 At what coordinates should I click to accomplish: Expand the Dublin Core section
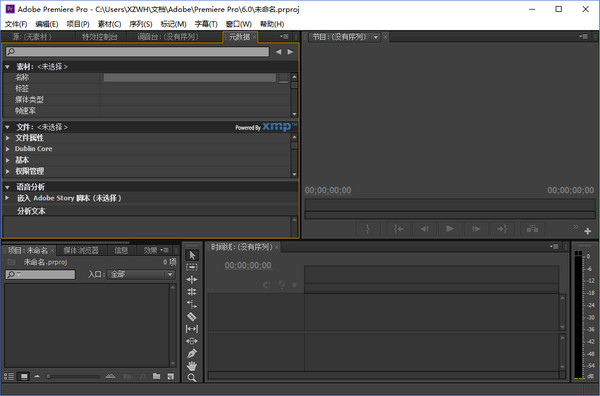pos(7,149)
